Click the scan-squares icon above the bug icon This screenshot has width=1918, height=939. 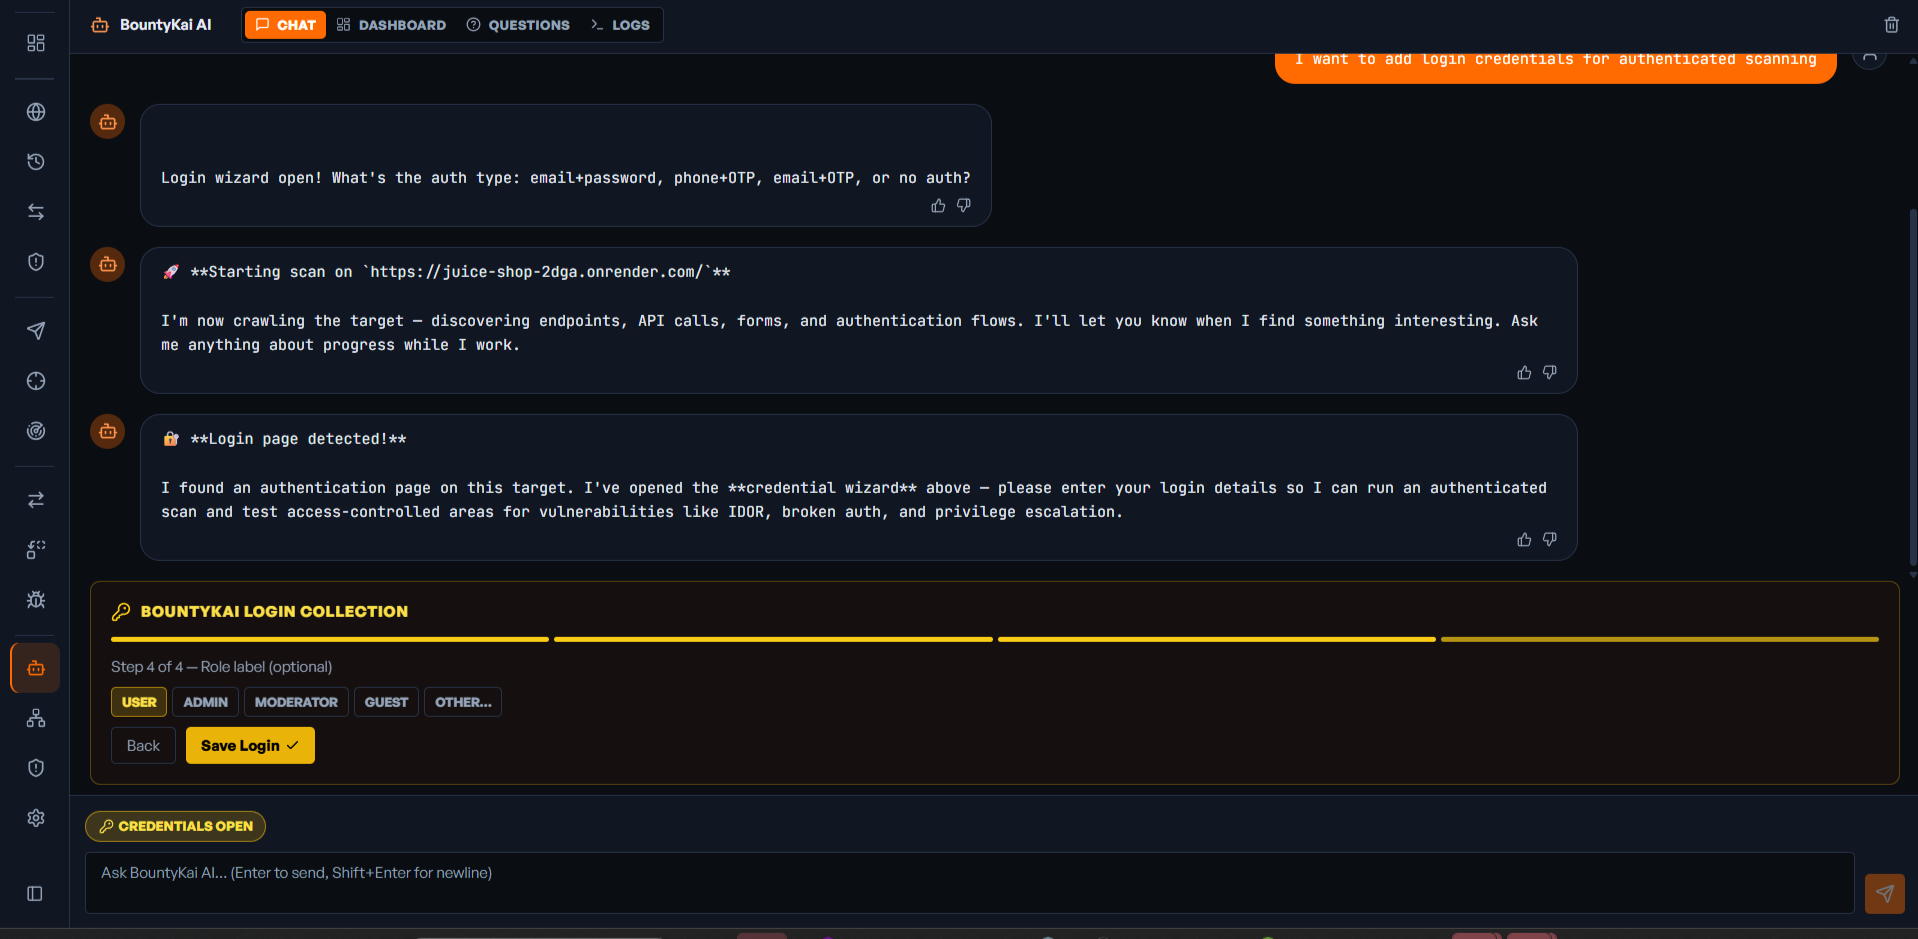click(36, 550)
